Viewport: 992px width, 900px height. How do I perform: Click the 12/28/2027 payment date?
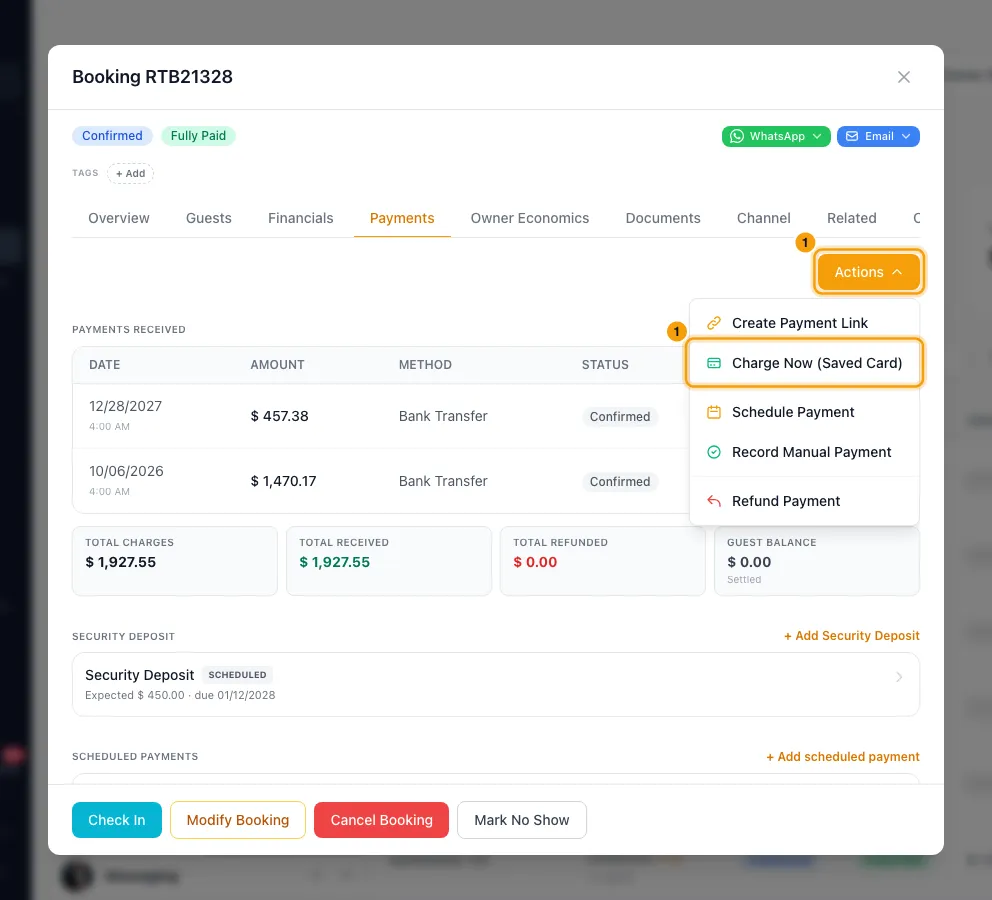(x=125, y=407)
